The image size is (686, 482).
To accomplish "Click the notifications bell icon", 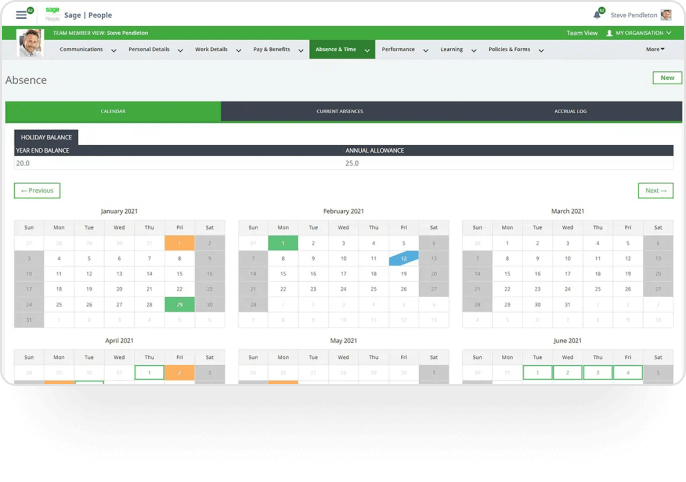I will click(x=597, y=15).
